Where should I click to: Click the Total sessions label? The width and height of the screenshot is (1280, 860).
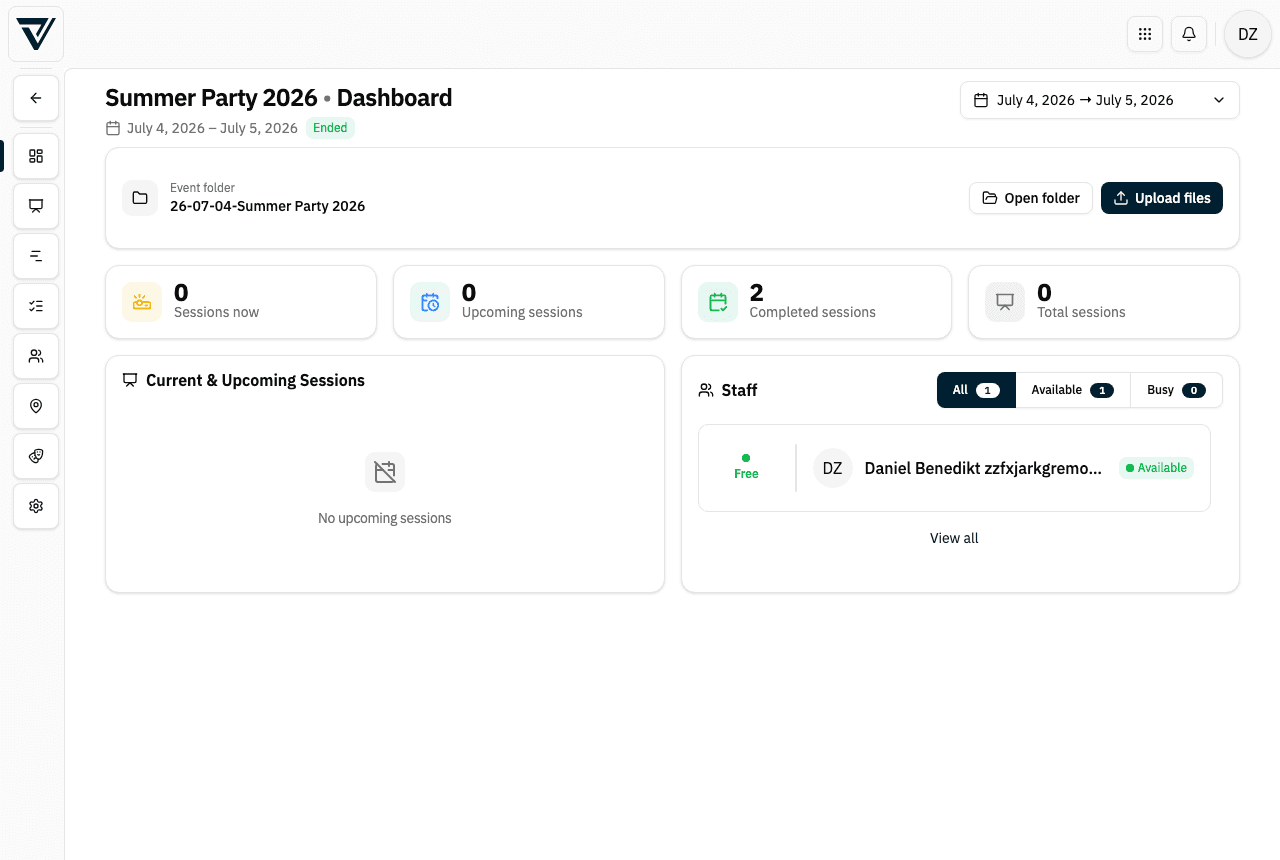coord(1081,312)
